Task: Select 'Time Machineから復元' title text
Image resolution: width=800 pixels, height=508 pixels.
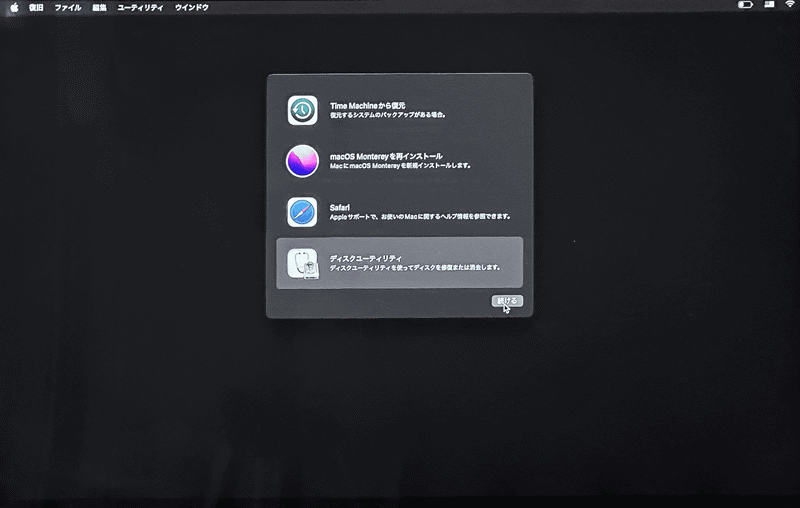Action: pyautogui.click(x=367, y=106)
